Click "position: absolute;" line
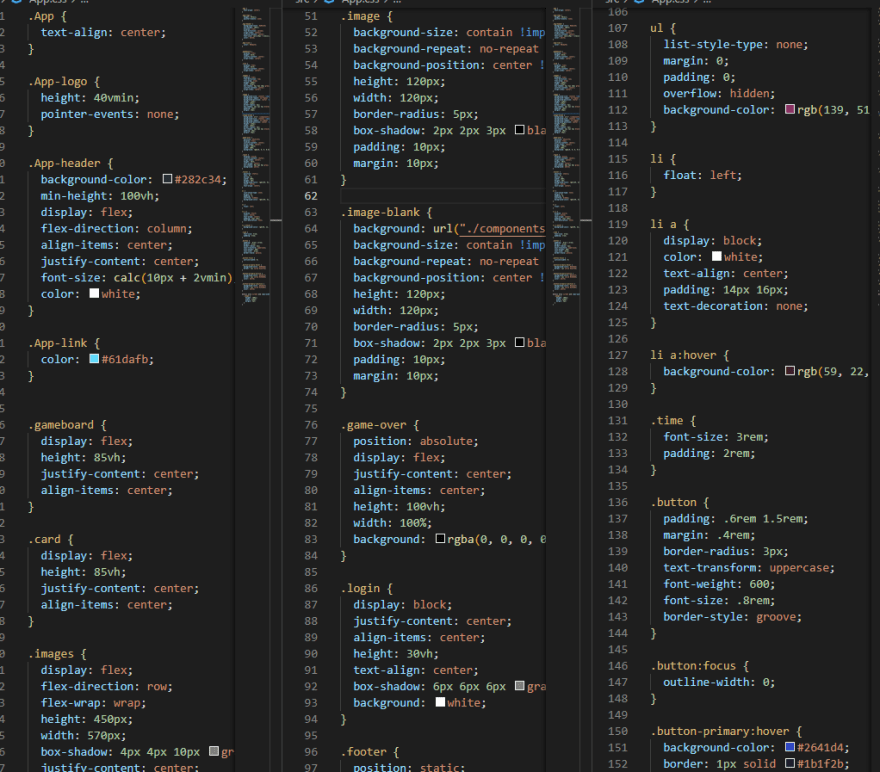The width and height of the screenshot is (880, 772). (416, 441)
